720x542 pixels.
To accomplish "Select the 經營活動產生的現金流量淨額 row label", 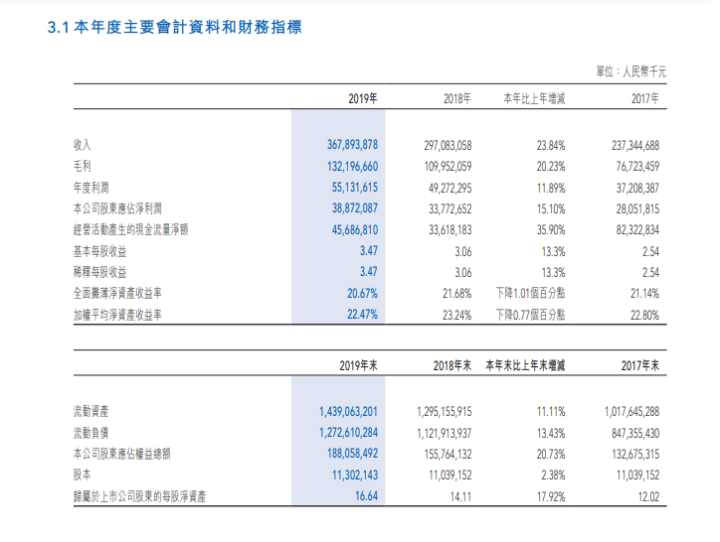I will coord(131,230).
